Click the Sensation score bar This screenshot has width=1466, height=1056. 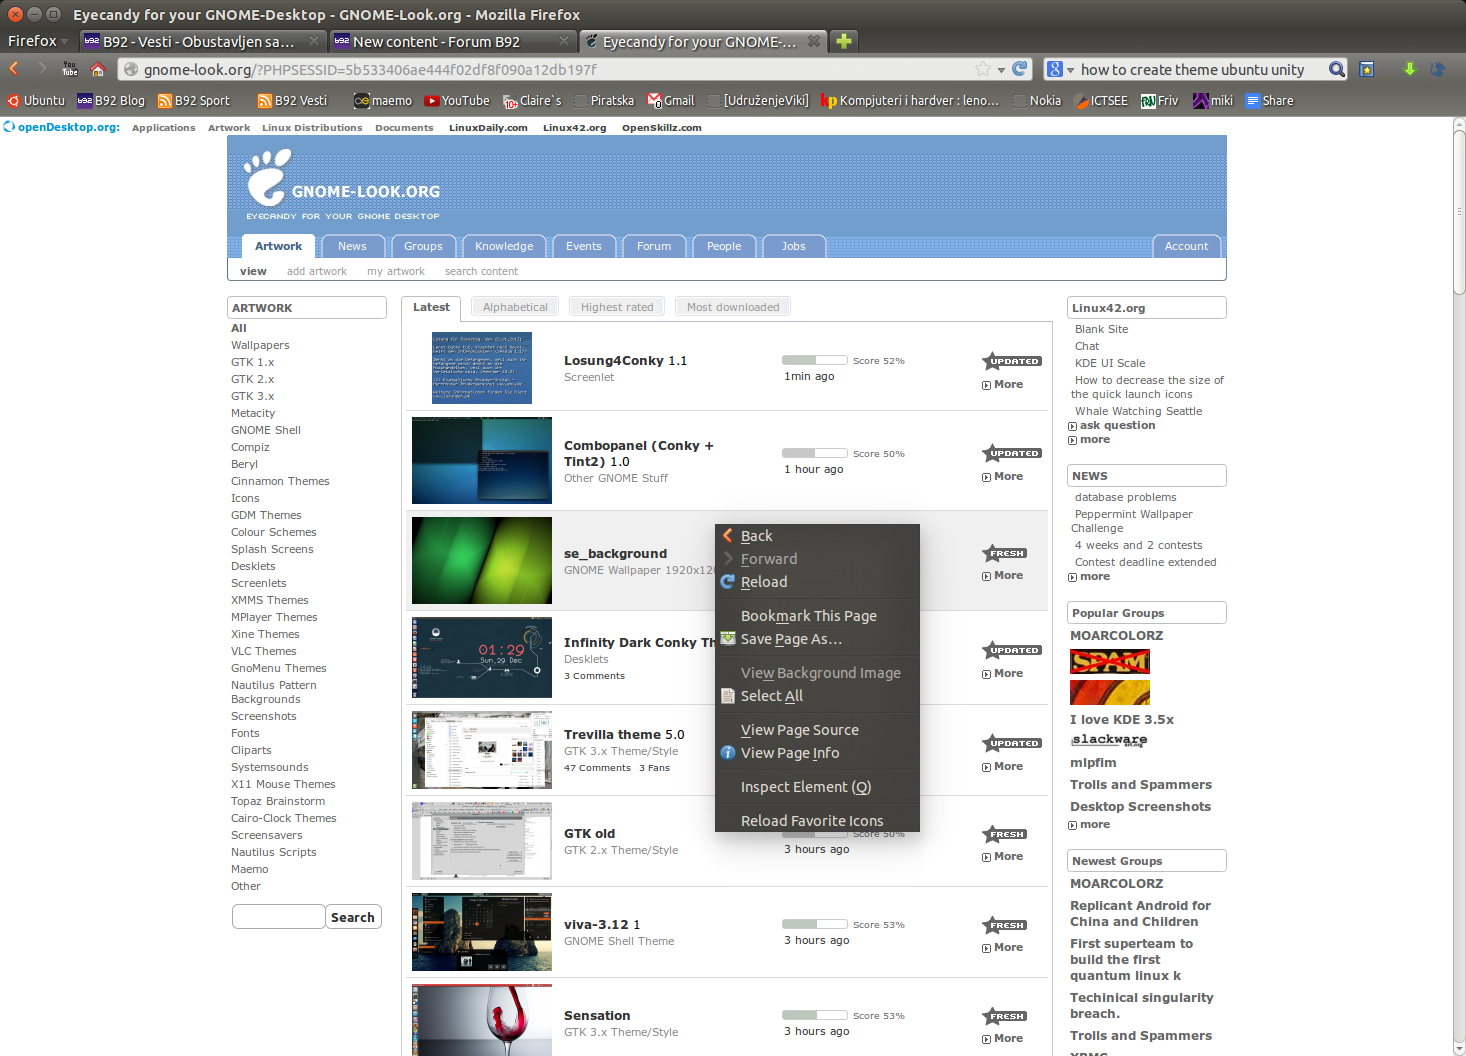[x=814, y=1016]
